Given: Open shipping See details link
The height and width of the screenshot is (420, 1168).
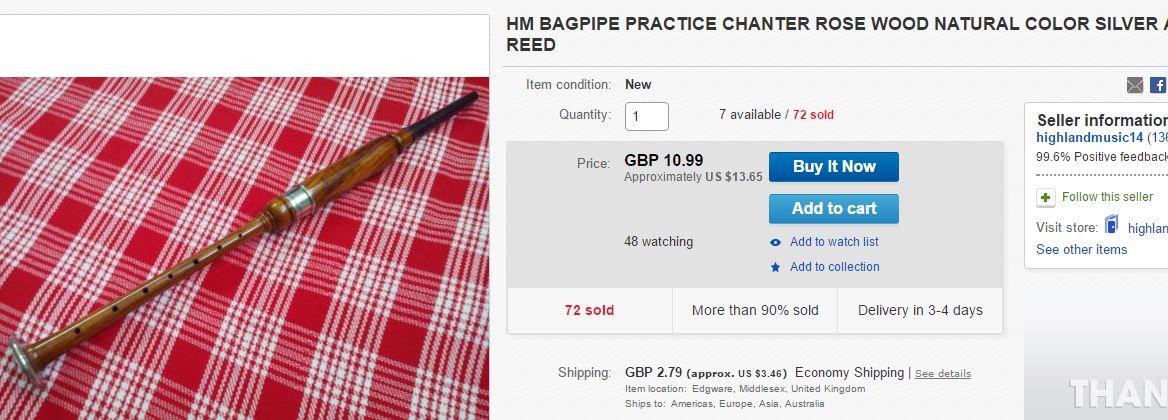Looking at the screenshot, I should click(942, 374).
